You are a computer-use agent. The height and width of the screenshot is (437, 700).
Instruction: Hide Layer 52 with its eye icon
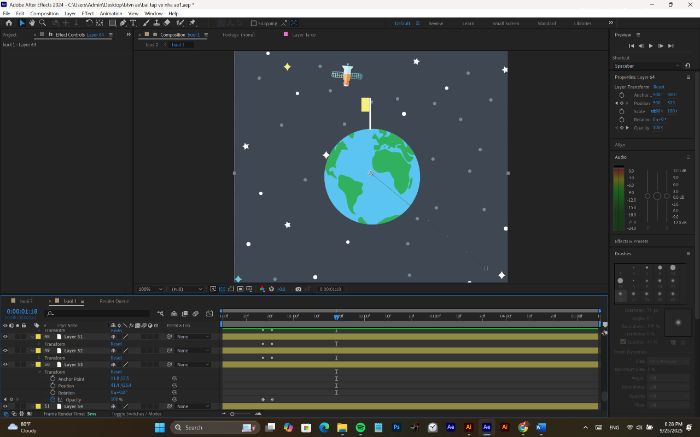click(x=5, y=350)
